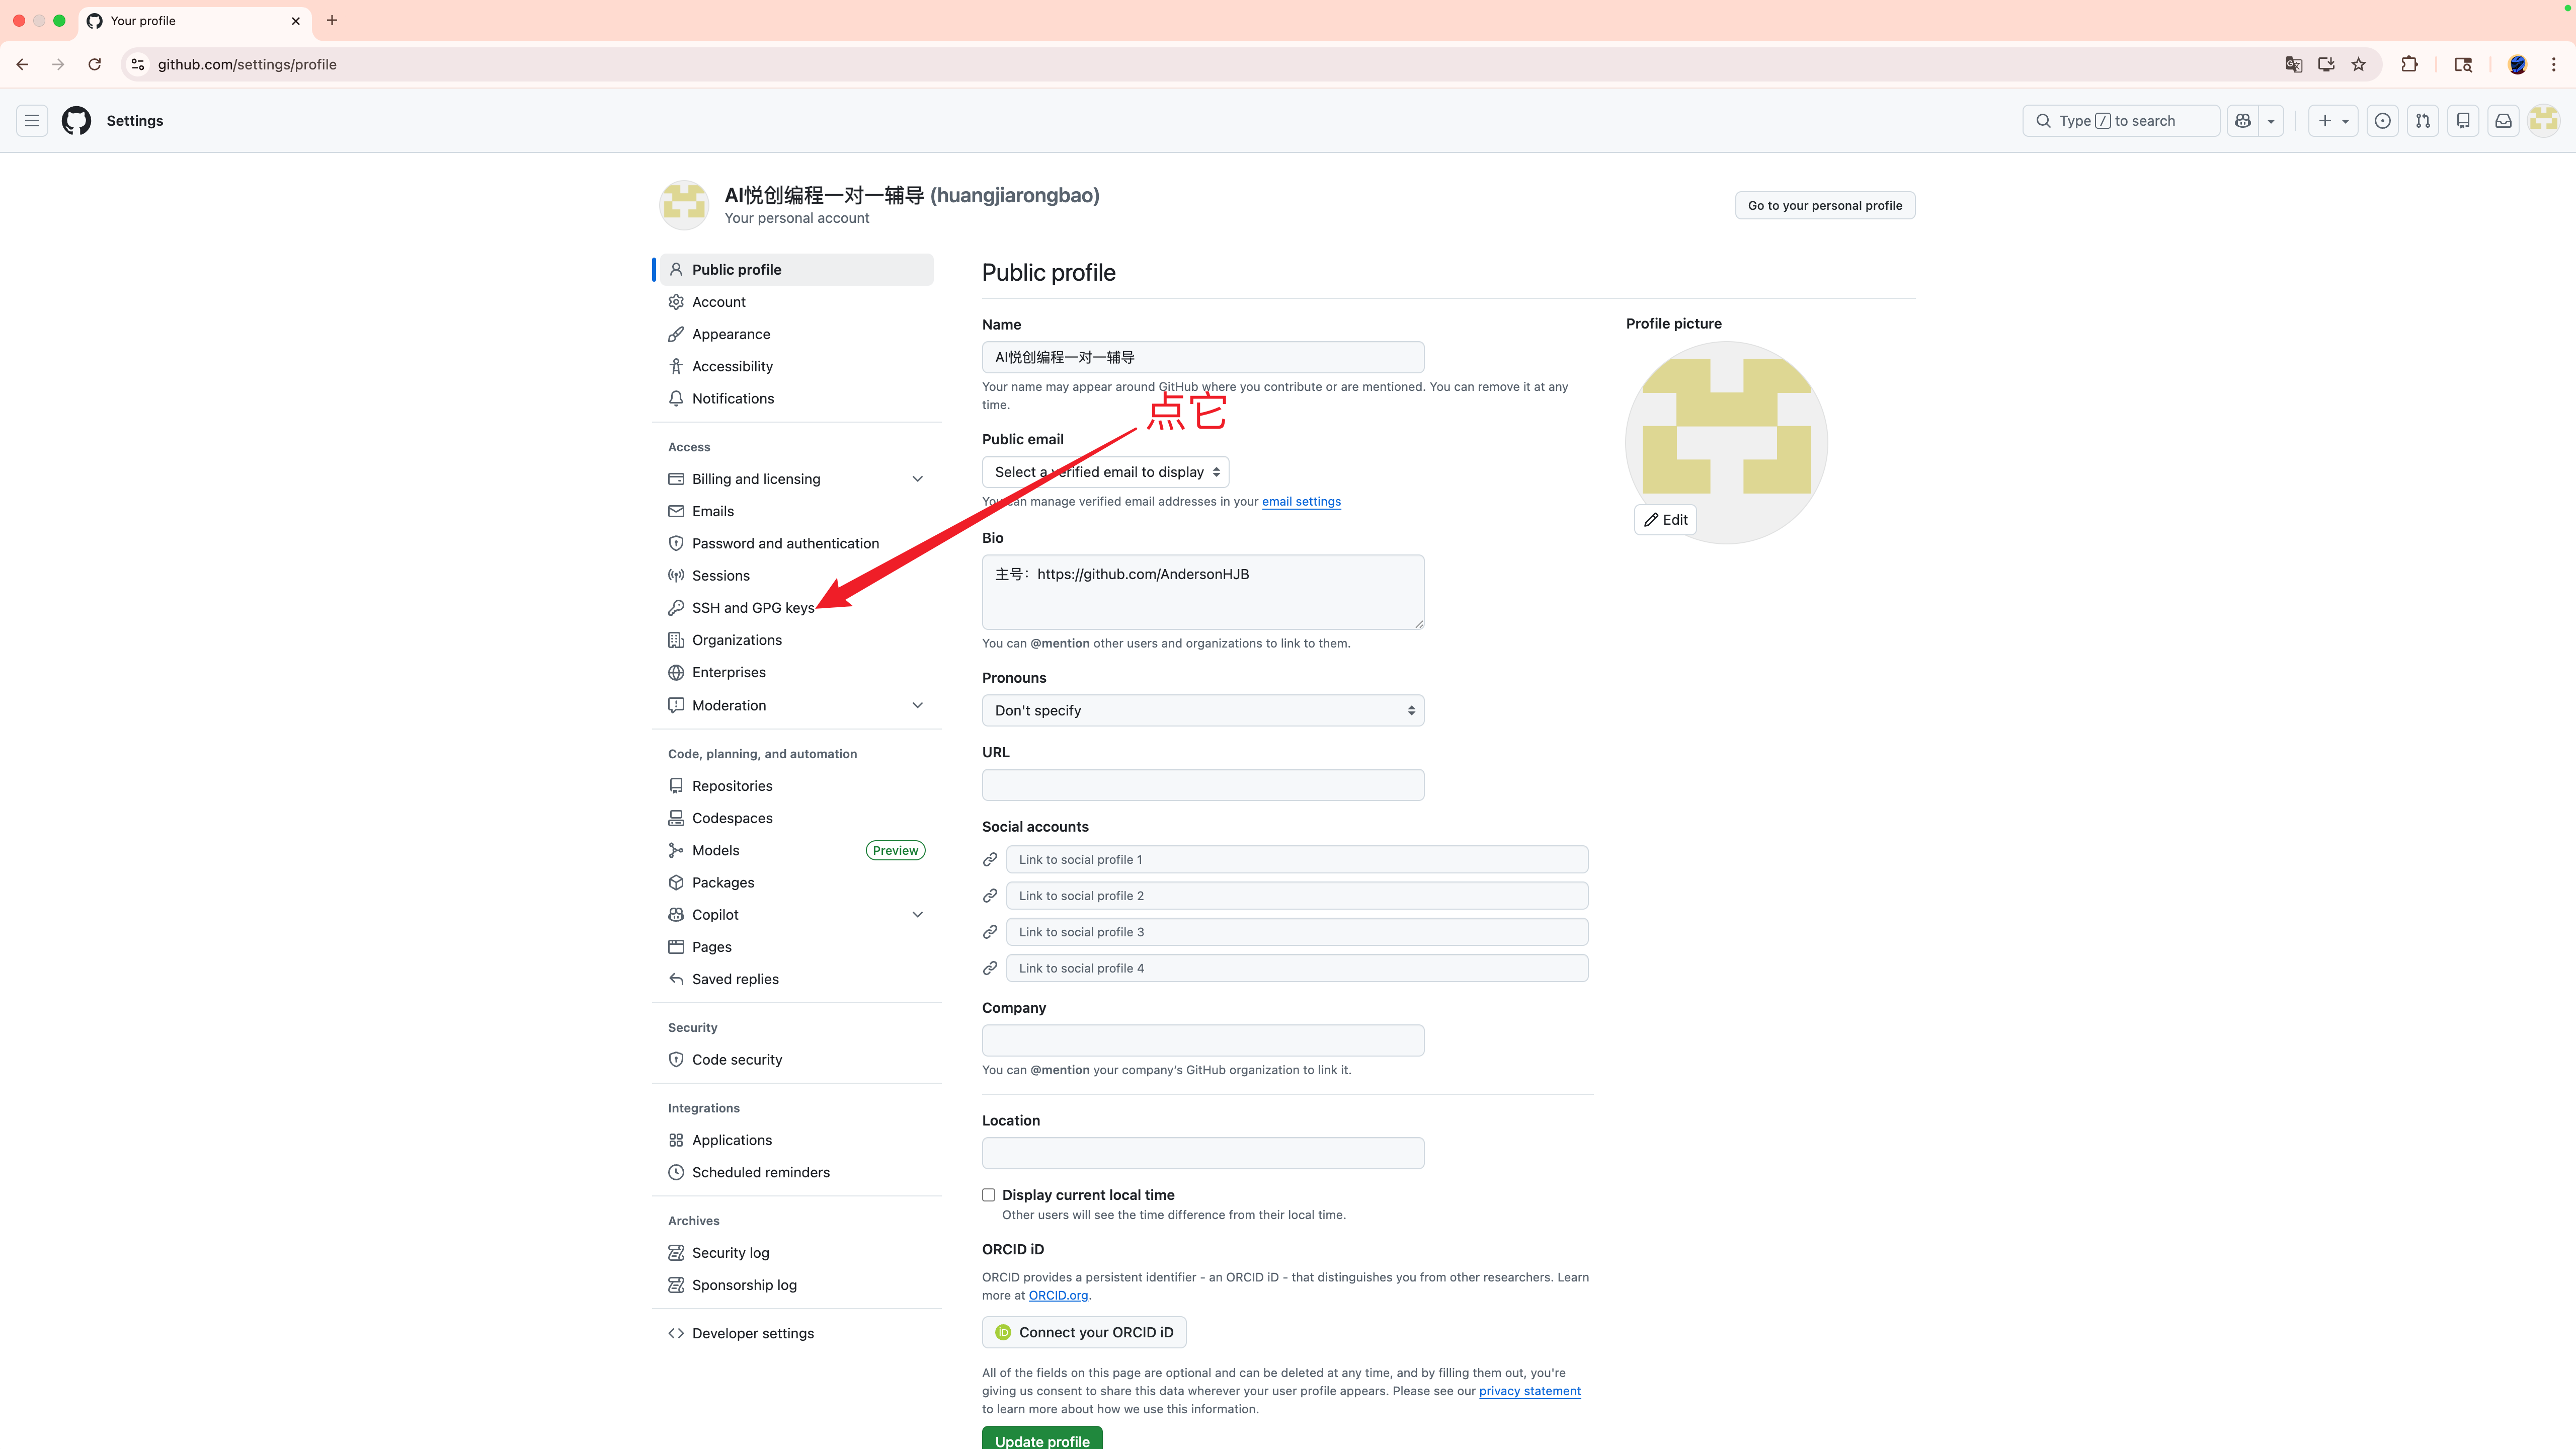Open the browser extensions puzzle icon

tap(2409, 64)
